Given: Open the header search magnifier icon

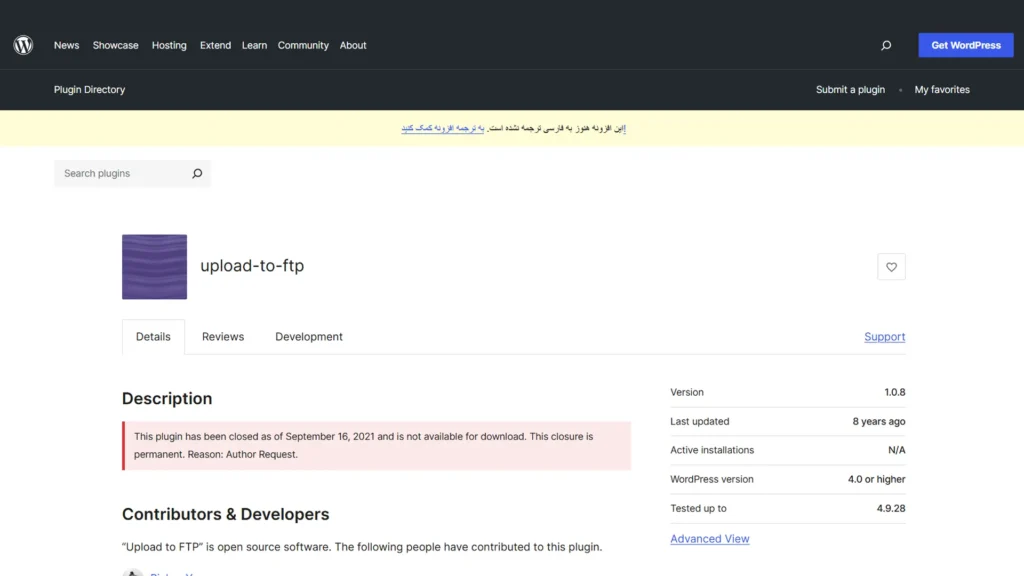Looking at the screenshot, I should point(886,45).
